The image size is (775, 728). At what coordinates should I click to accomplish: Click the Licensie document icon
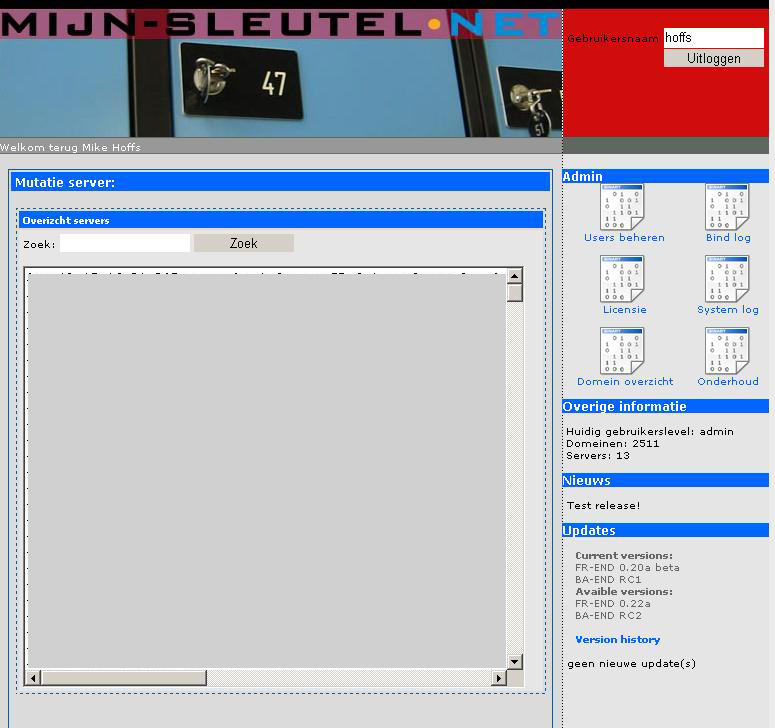point(622,279)
